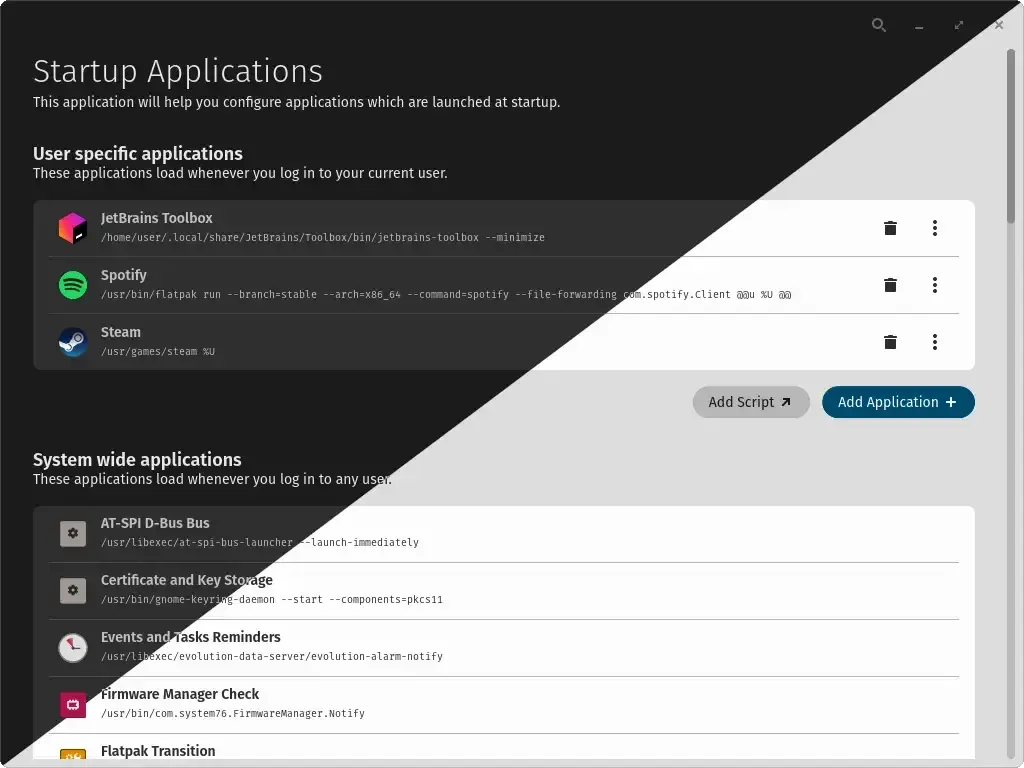1024x768 pixels.
Task: Click the Flatpak Transition icon
Action: [x=72, y=758]
